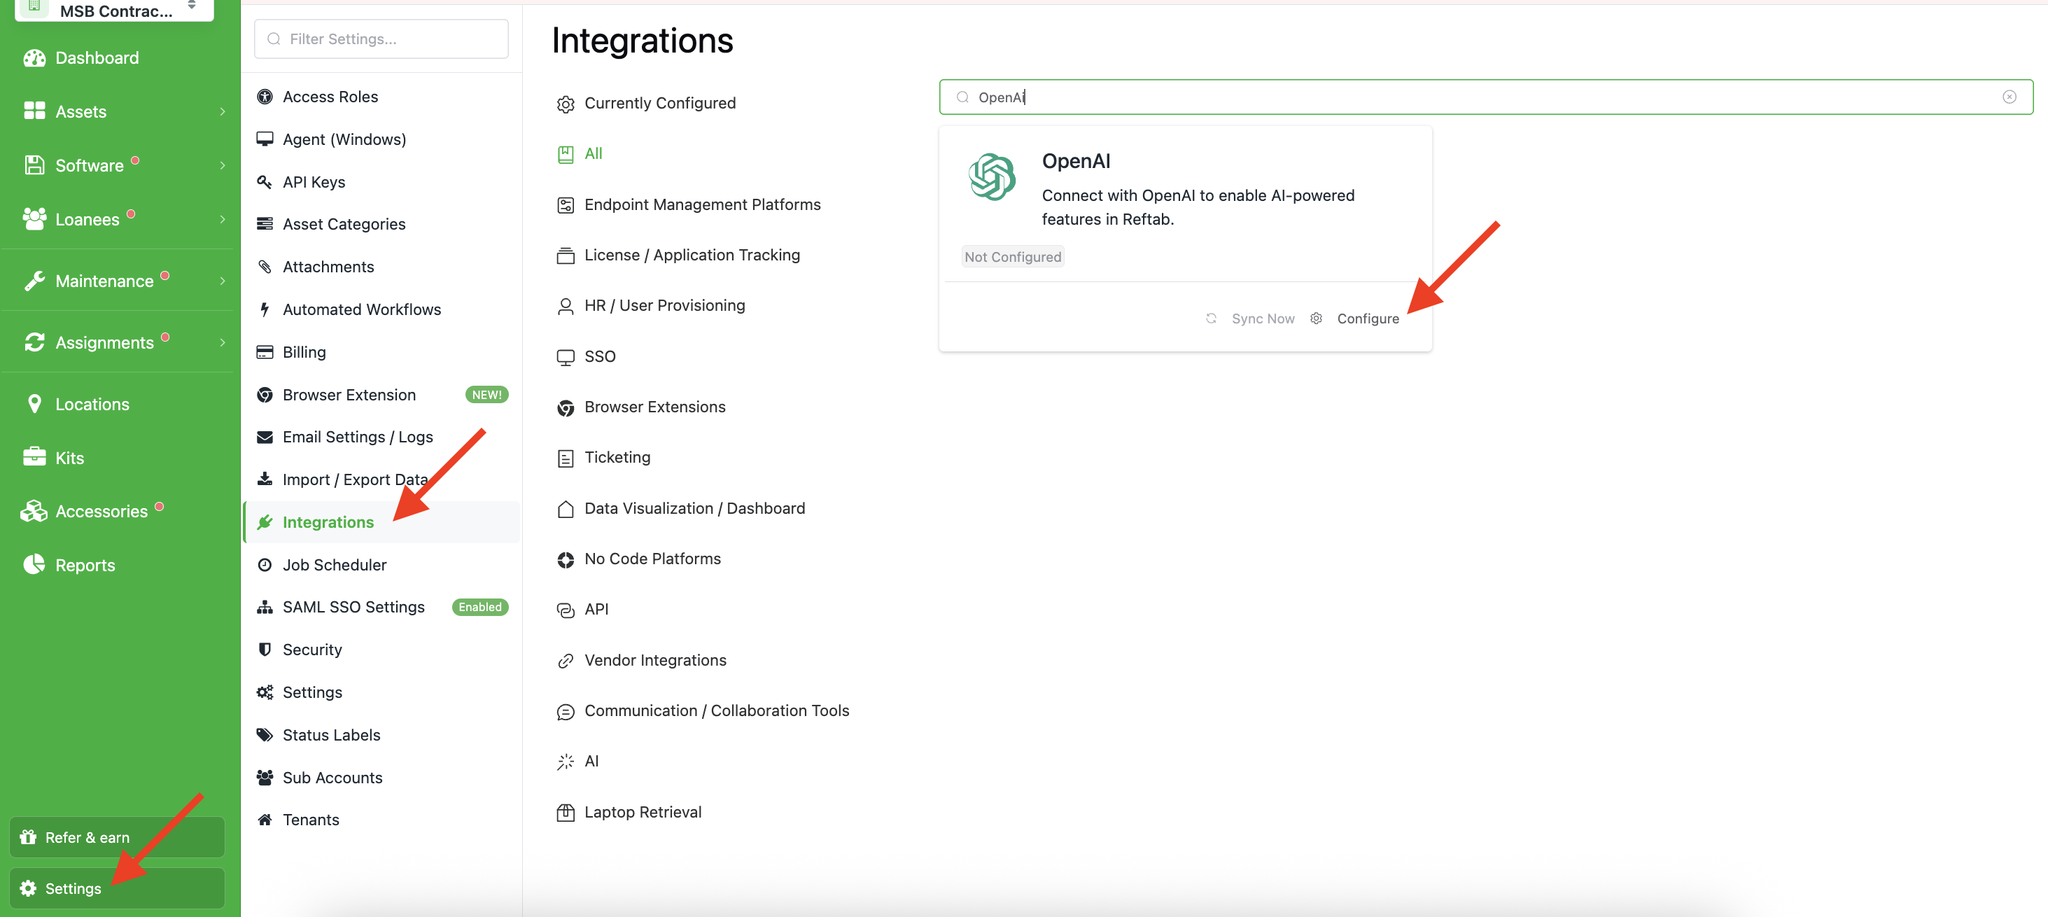2048x917 pixels.
Task: Expand the Assets submenu chevron
Action: [x=222, y=111]
